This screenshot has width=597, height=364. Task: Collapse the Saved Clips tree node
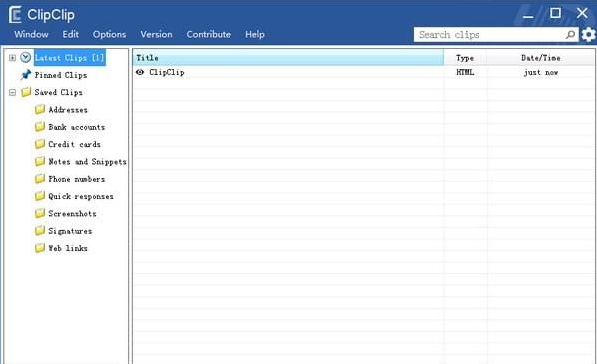[12, 93]
